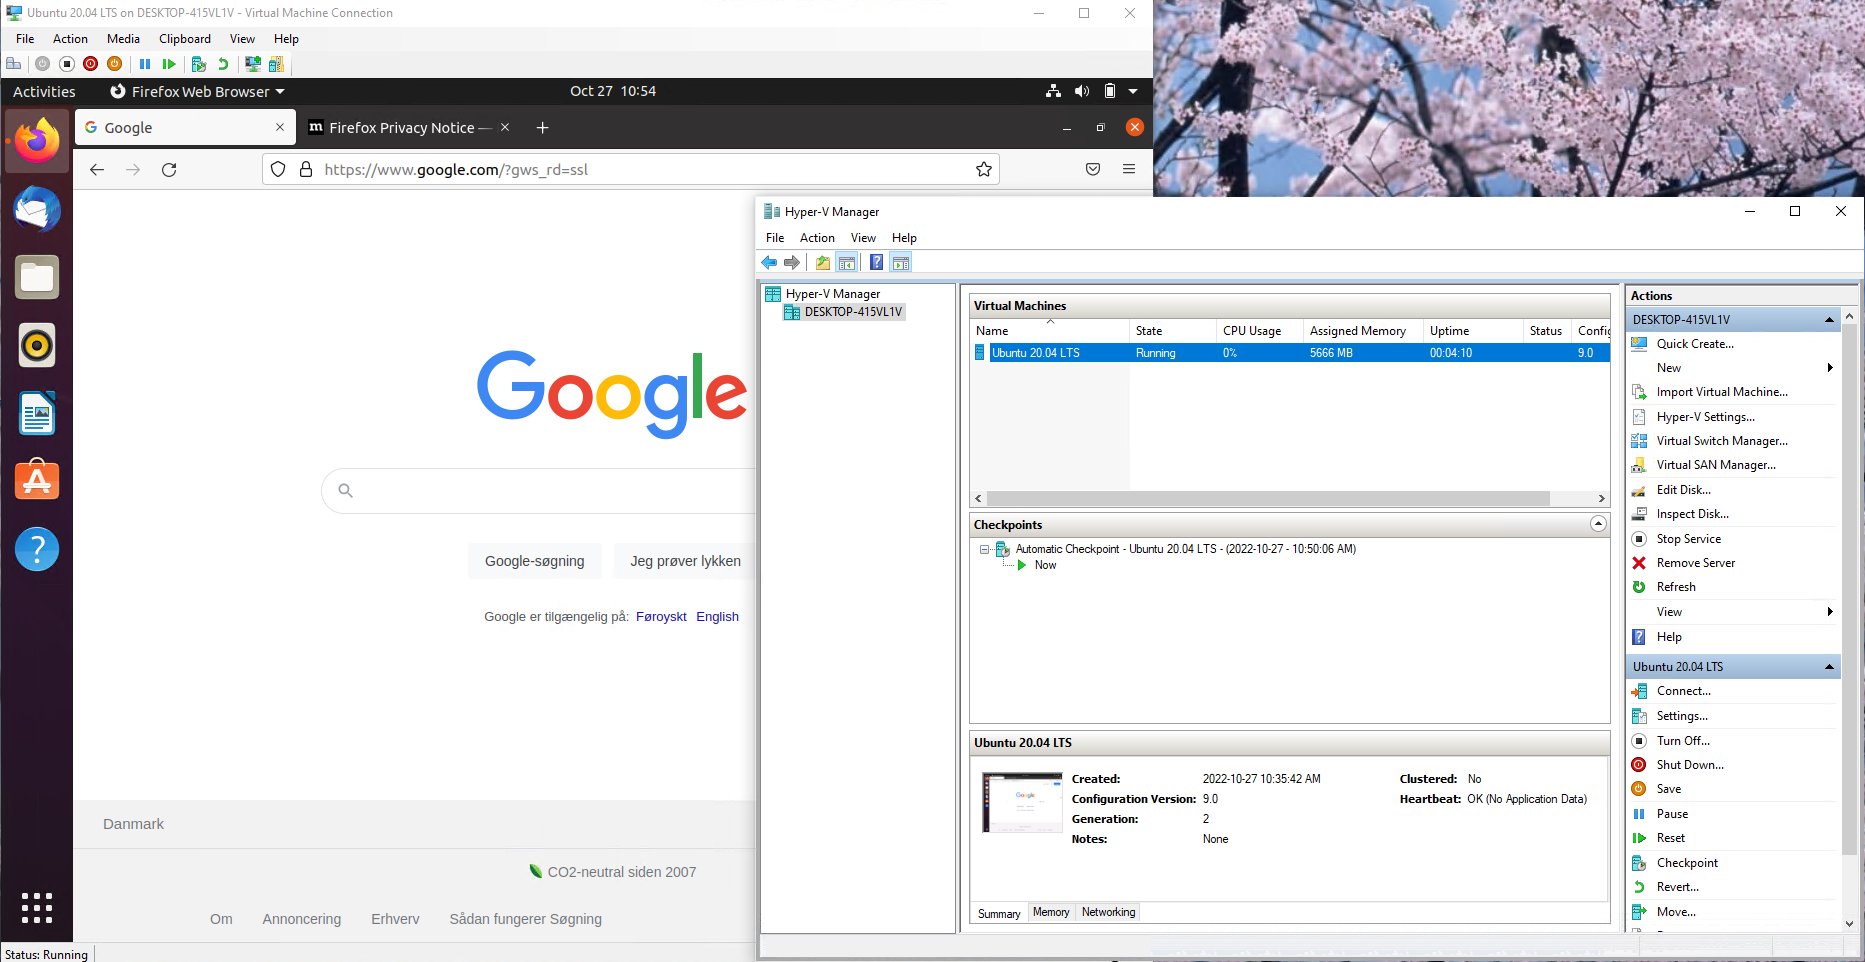Pause the virtual machine from the VM Connection toolbar

point(145,63)
